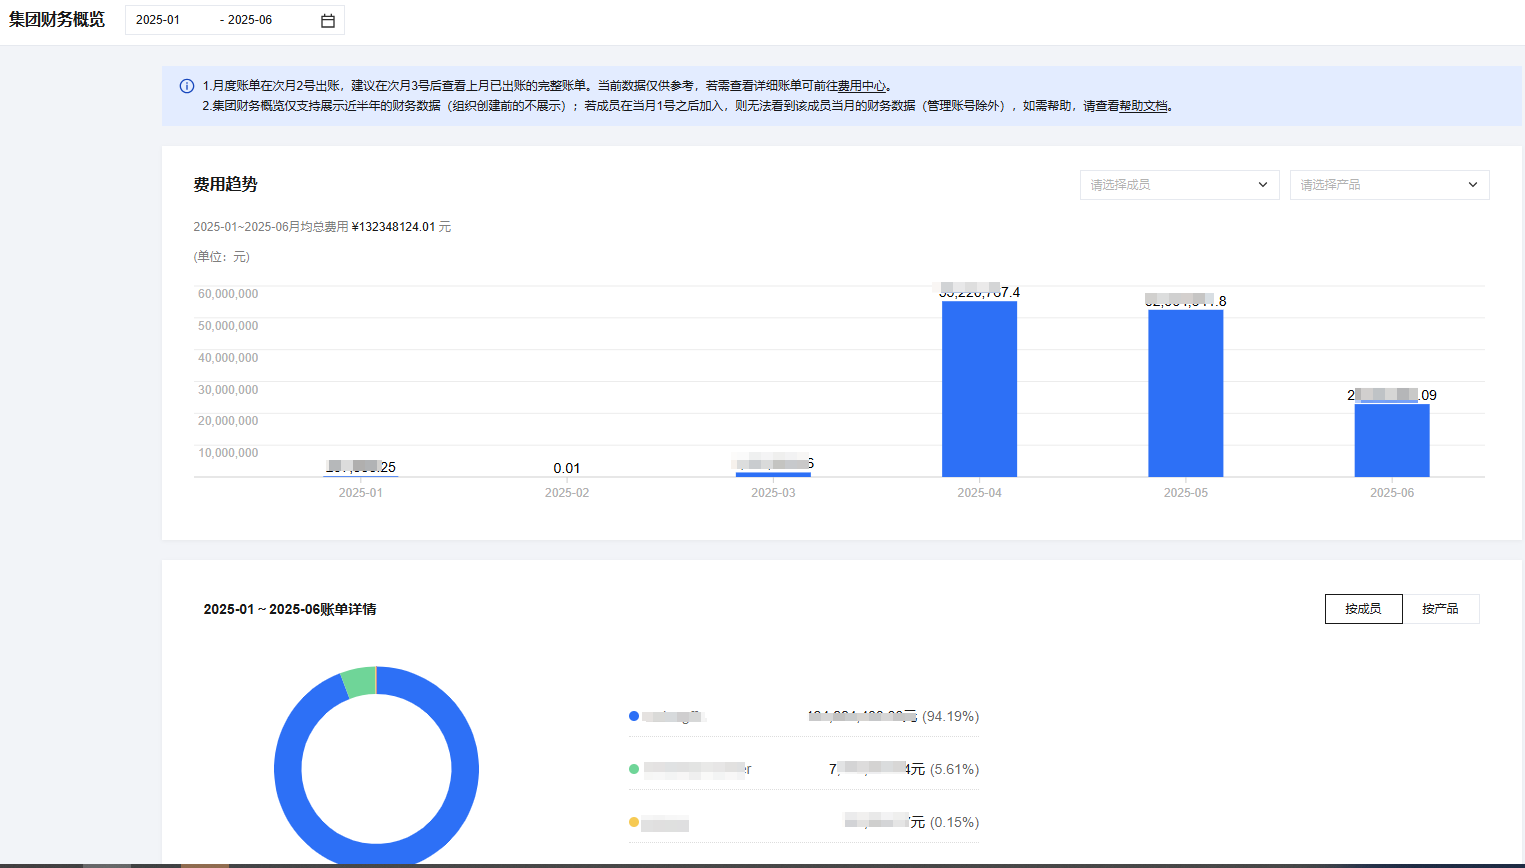Open the 费用中心 link
Screen dimensions: 1525x868
(861, 86)
